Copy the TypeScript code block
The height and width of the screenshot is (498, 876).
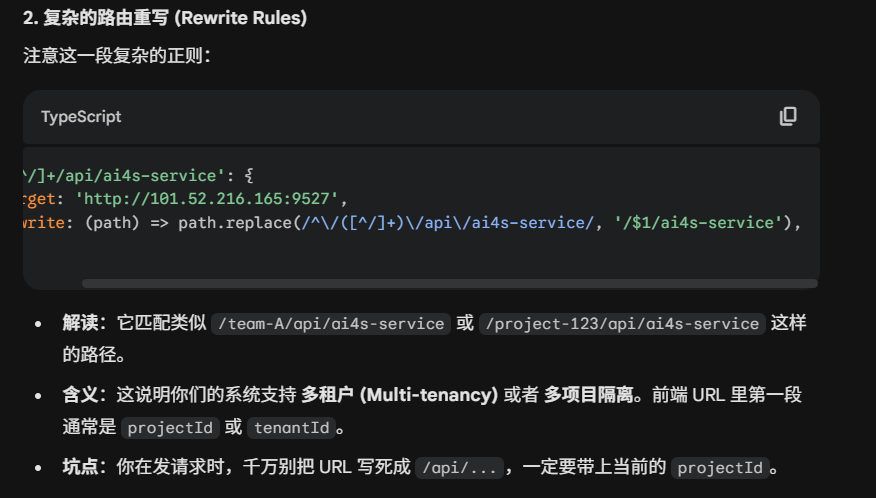click(788, 116)
